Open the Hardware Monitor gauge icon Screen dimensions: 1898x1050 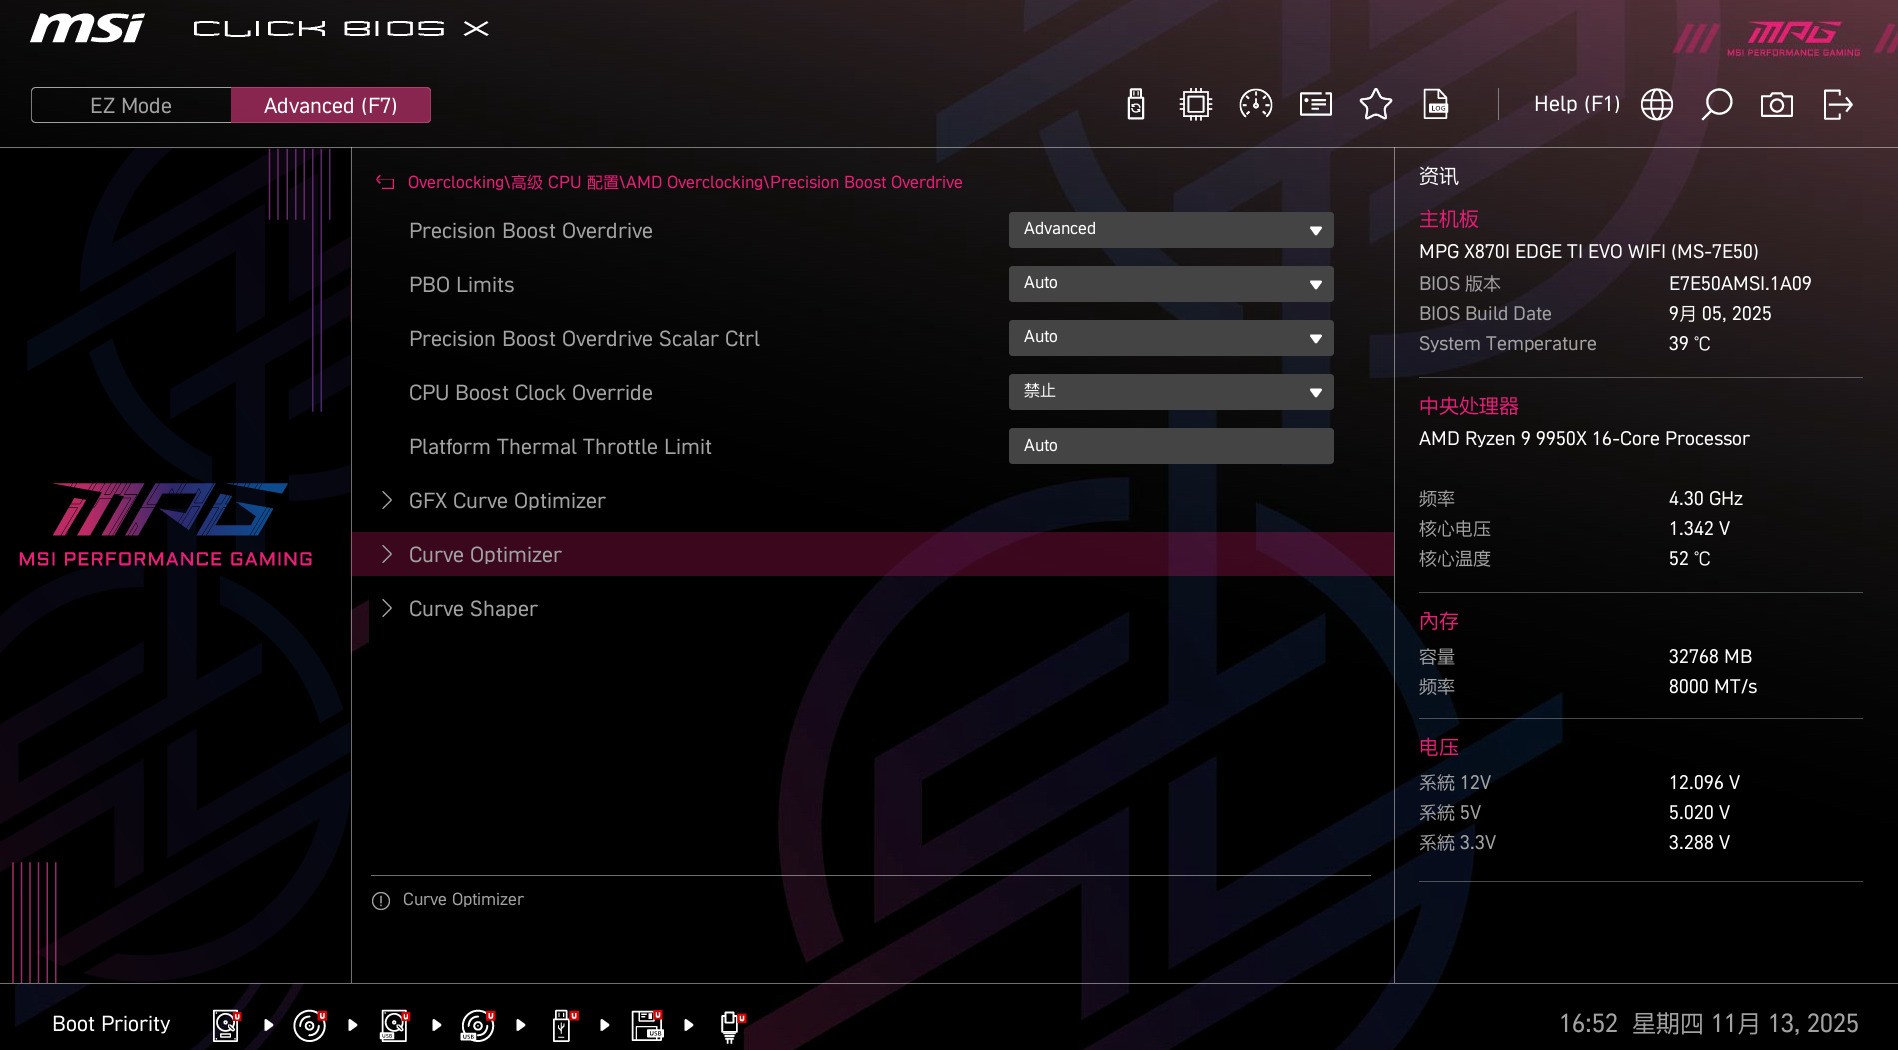click(x=1255, y=104)
